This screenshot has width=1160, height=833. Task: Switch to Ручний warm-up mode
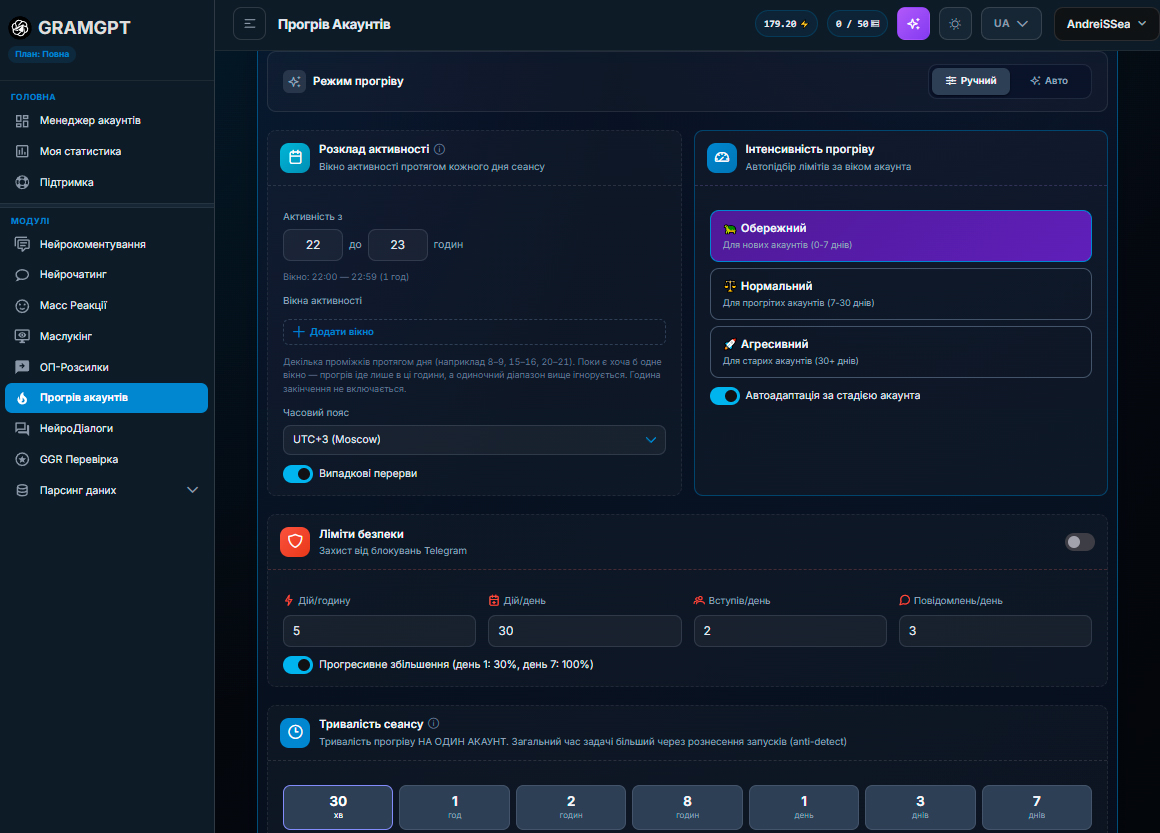pyautogui.click(x=971, y=81)
